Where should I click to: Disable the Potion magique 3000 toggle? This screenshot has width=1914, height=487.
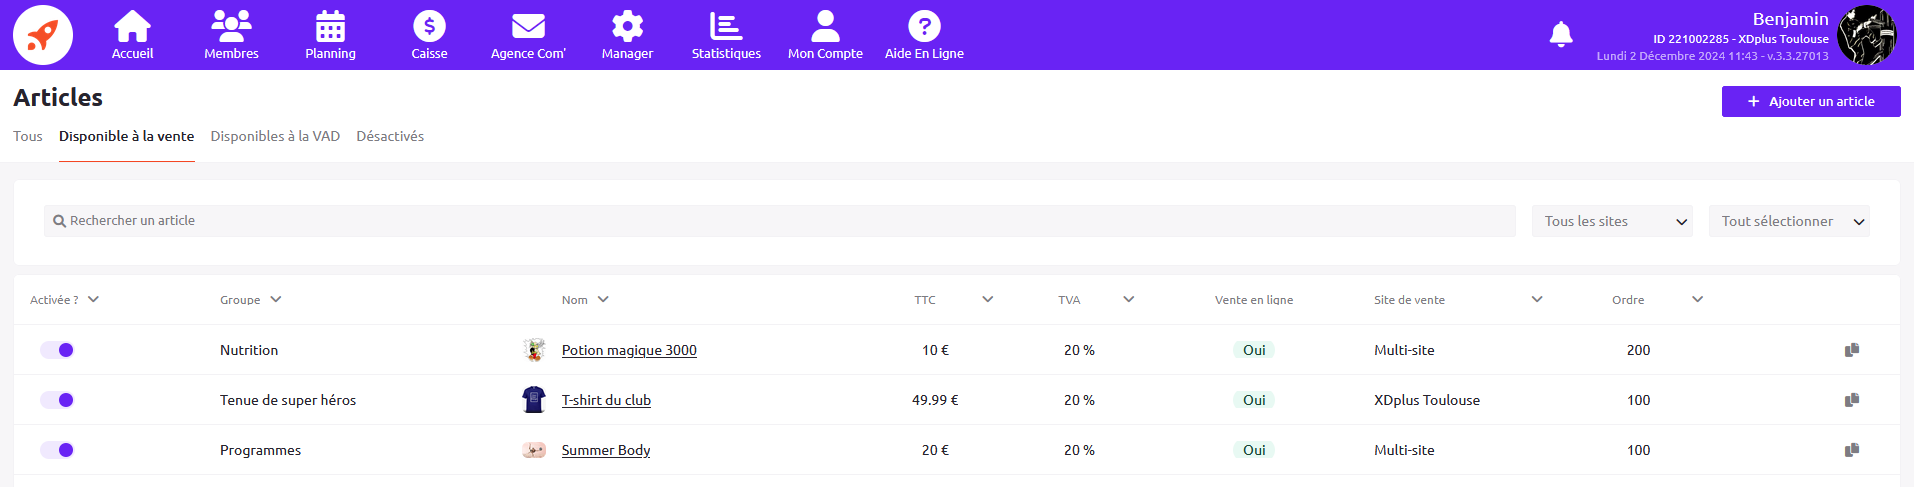[57, 350]
